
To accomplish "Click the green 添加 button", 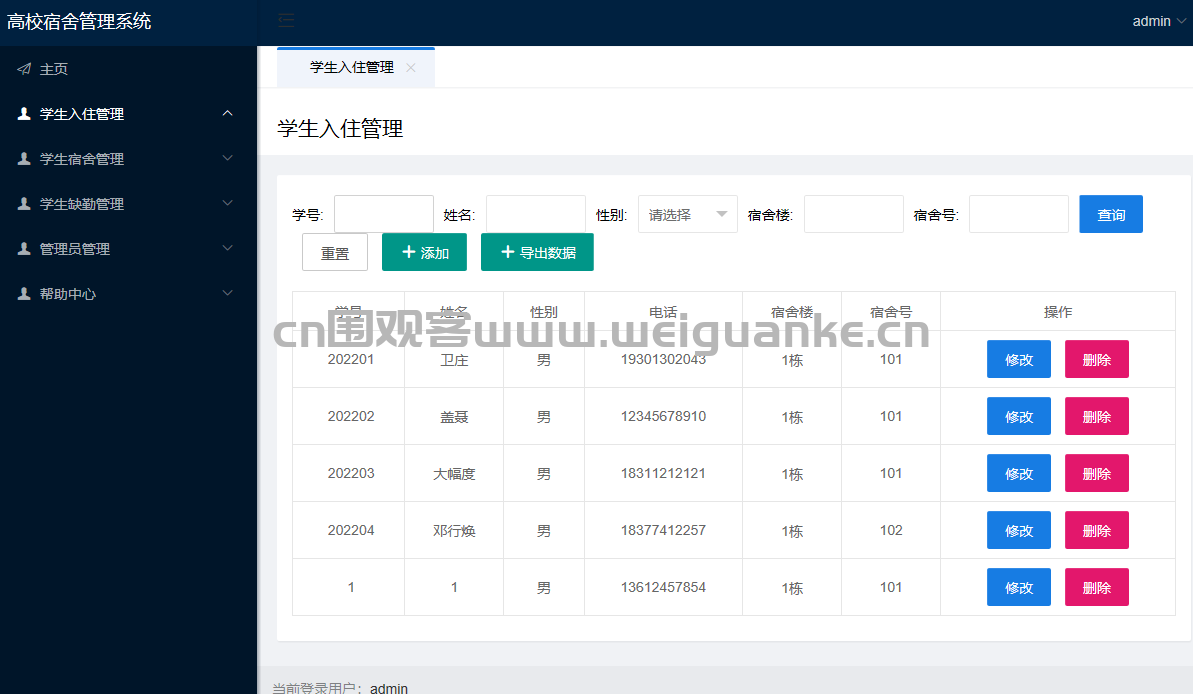I will point(425,252).
